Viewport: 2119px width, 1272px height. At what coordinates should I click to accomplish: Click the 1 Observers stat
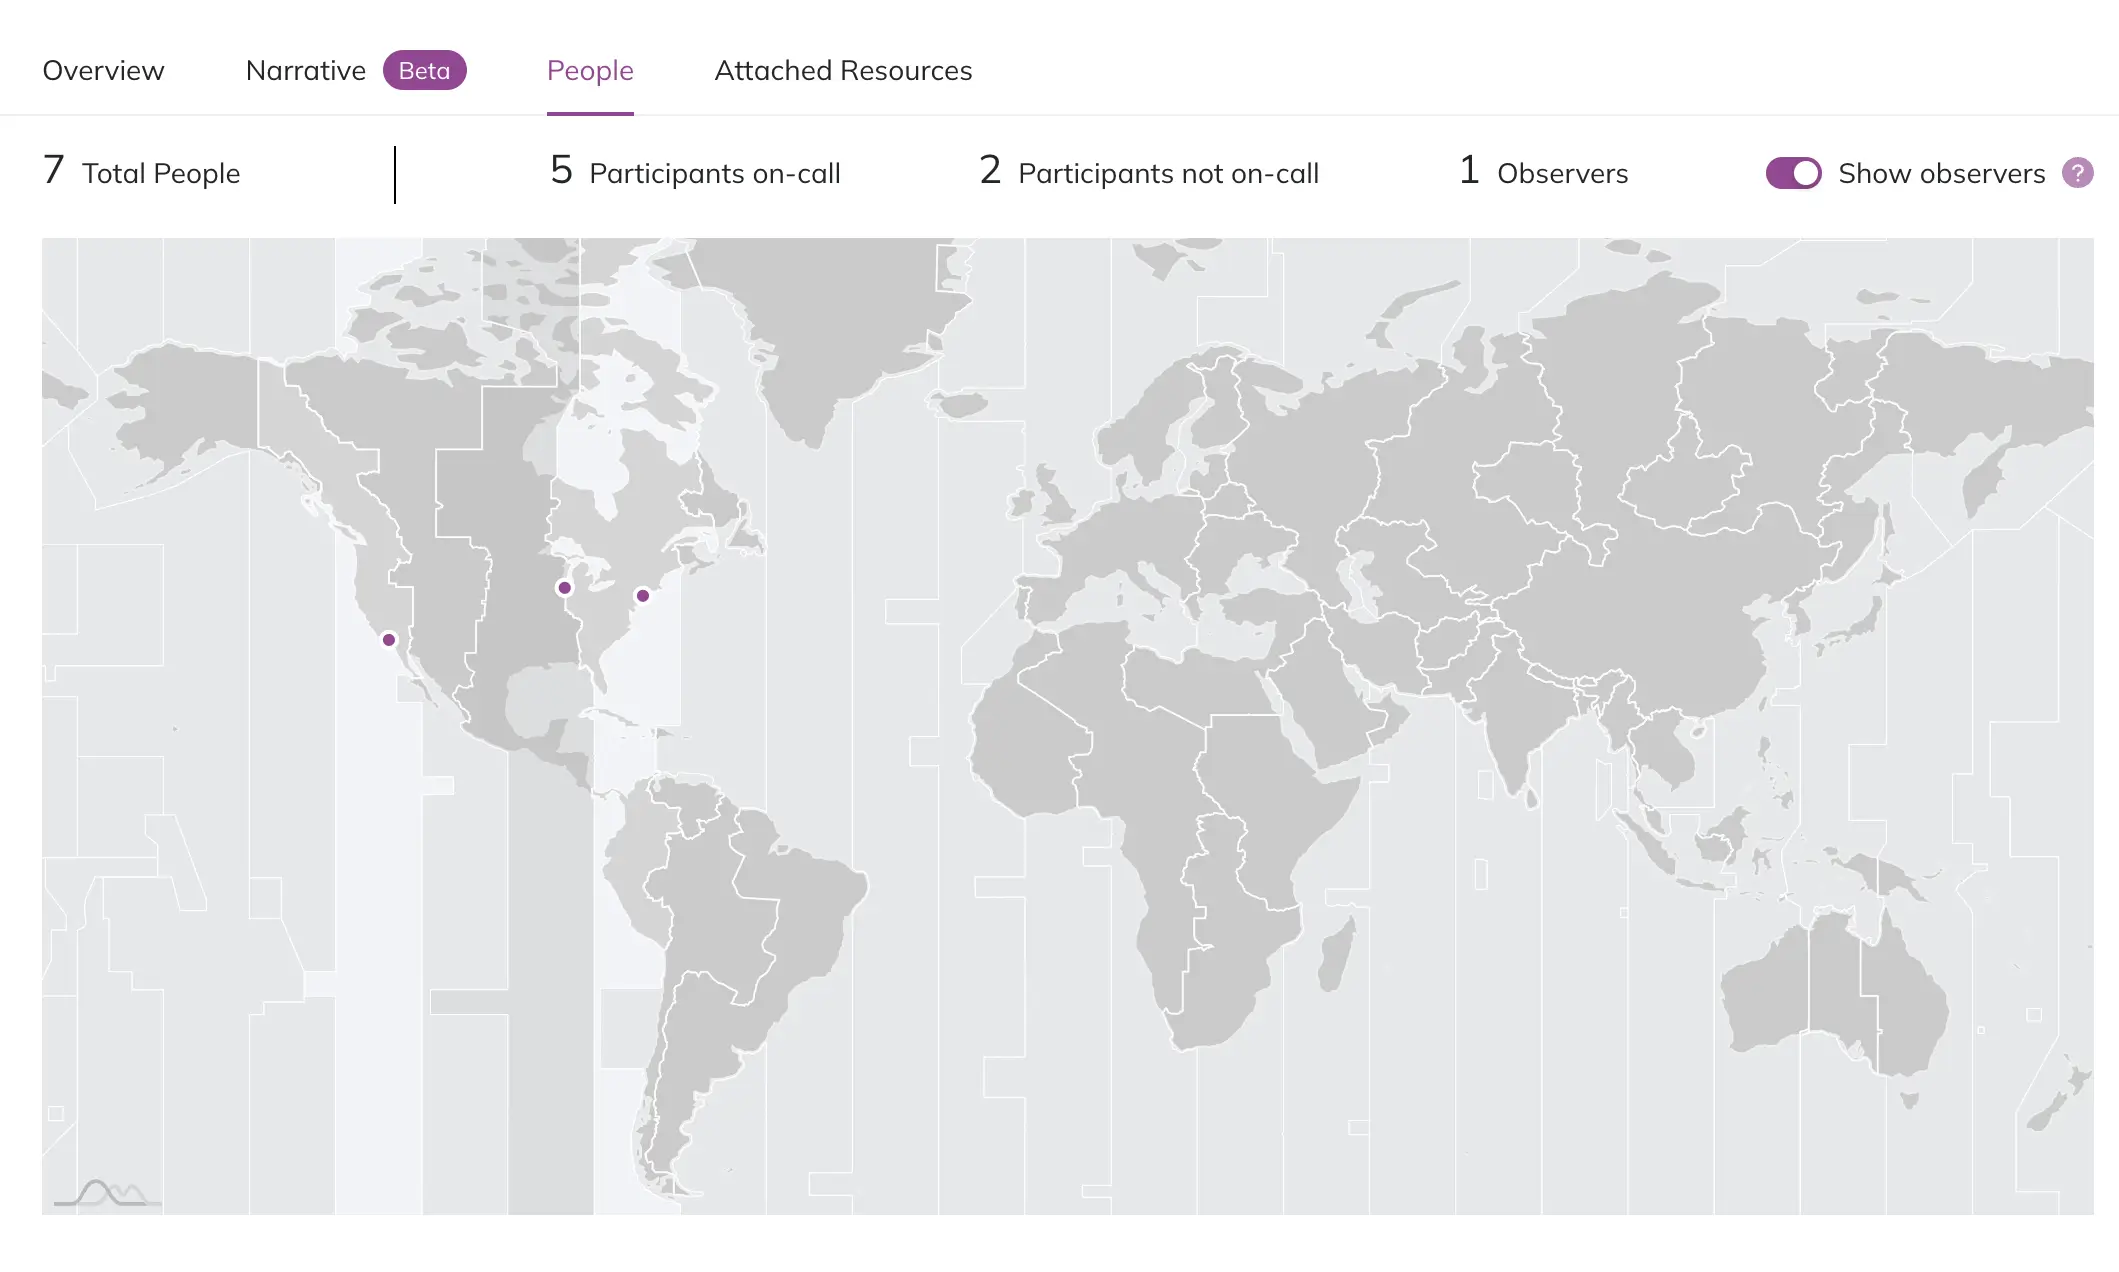tap(1543, 173)
